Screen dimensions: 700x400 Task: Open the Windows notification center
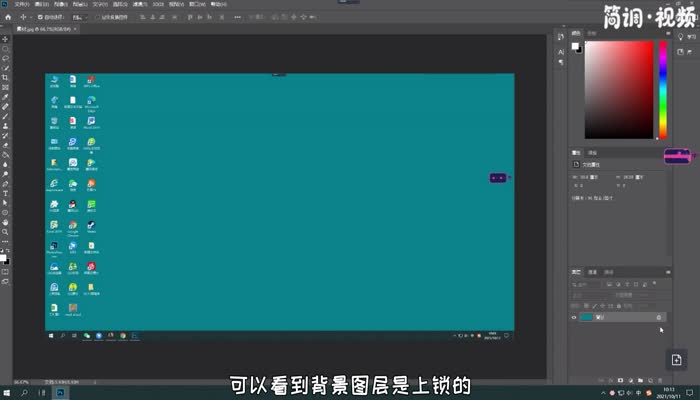click(x=689, y=393)
